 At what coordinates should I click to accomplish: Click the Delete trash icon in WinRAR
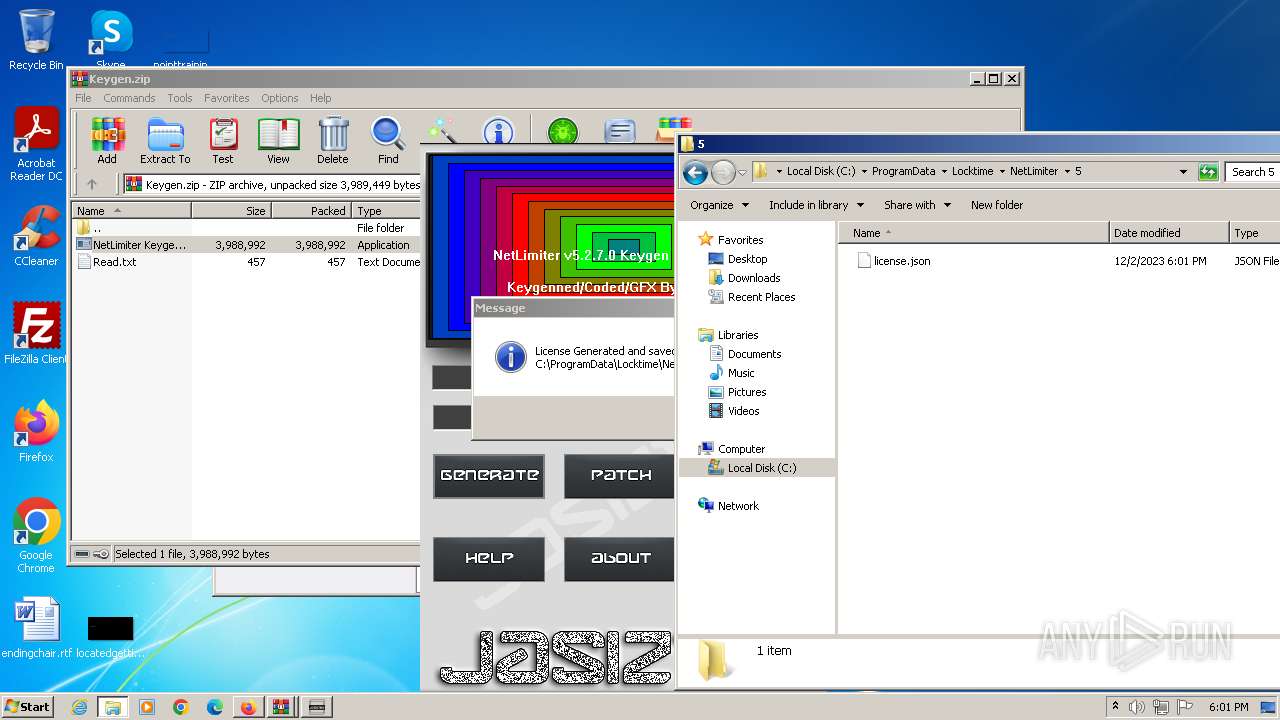tap(333, 140)
